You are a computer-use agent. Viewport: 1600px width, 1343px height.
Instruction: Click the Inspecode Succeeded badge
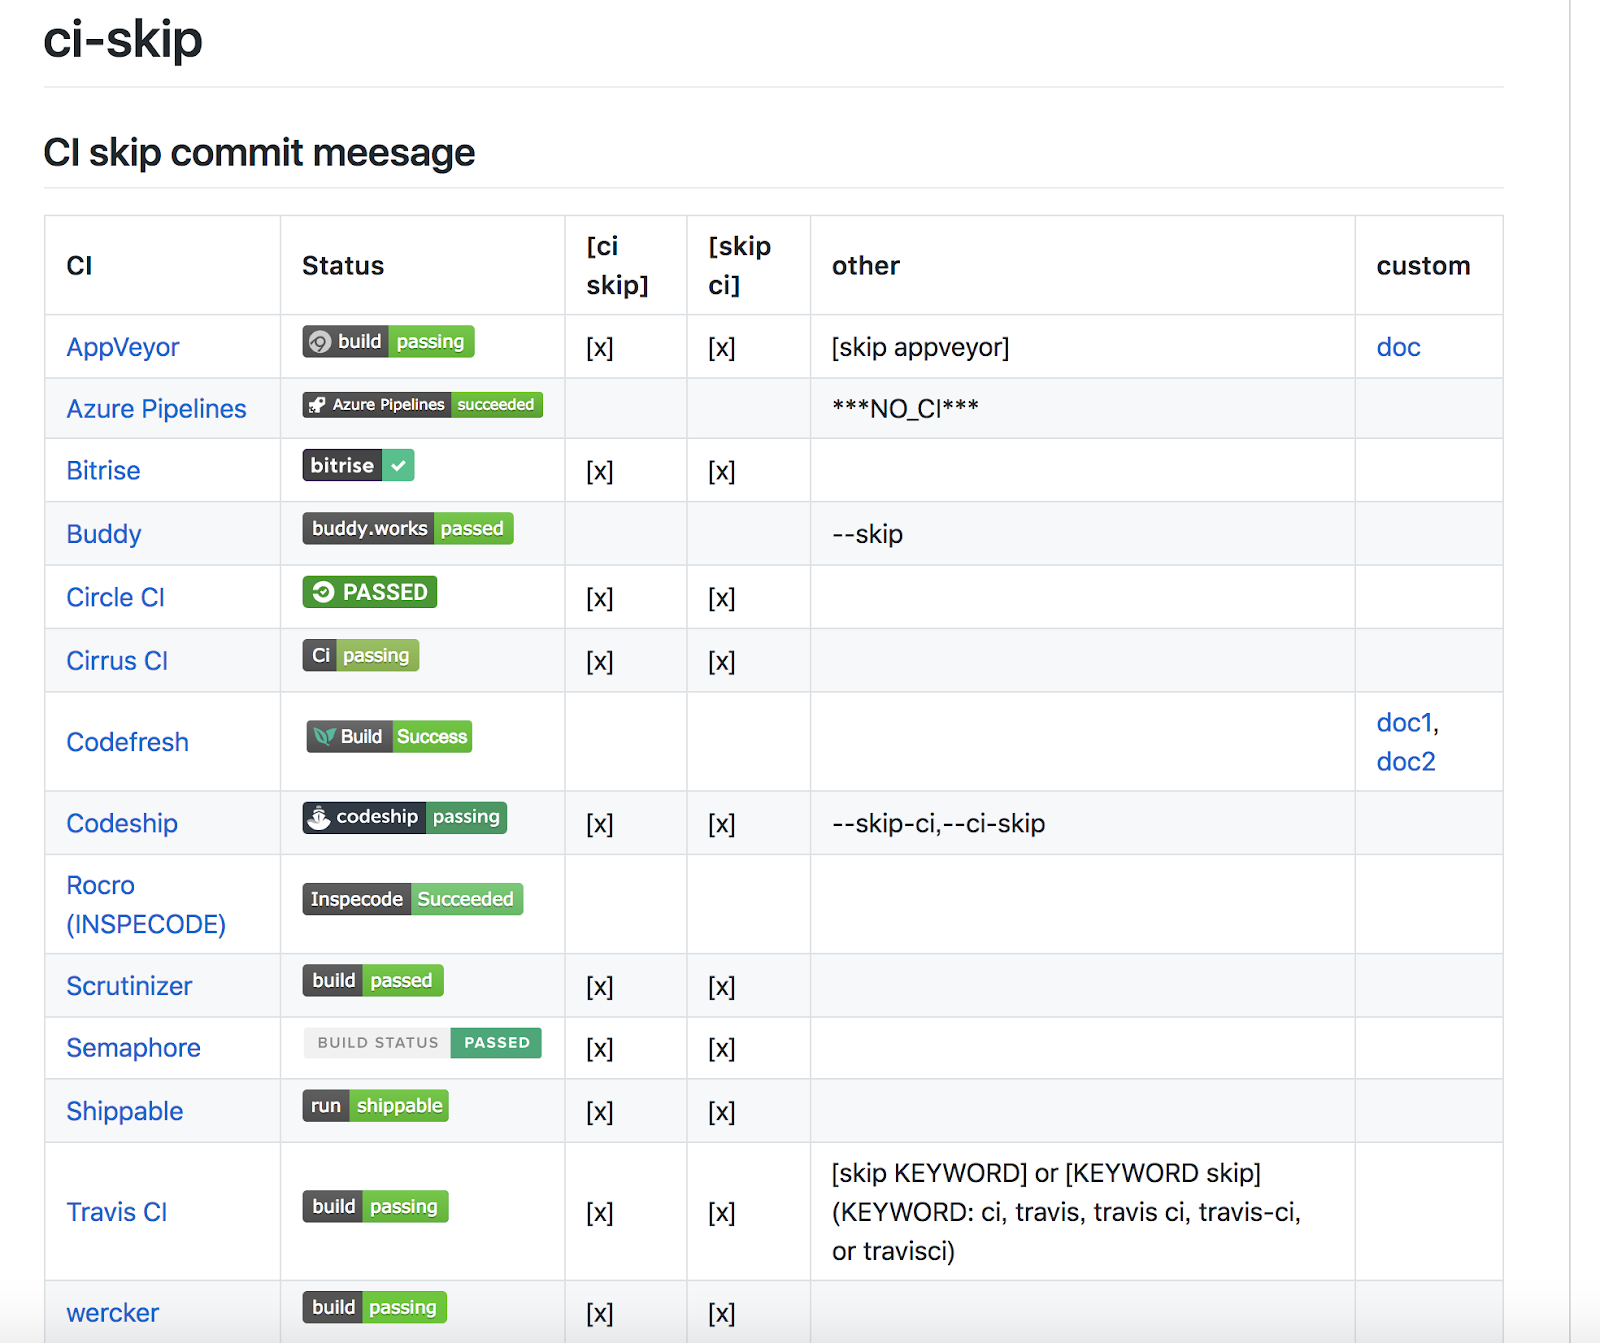[x=412, y=899]
